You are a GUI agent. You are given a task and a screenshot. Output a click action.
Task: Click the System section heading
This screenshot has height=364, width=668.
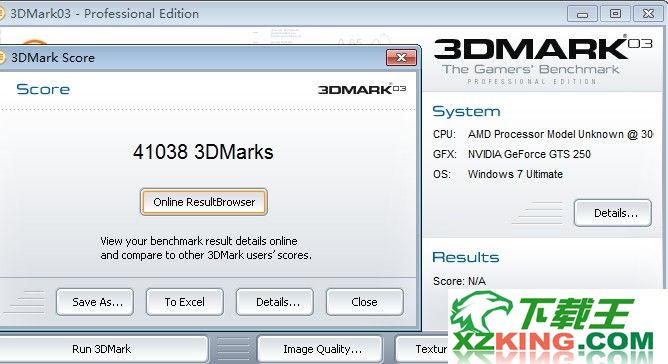[466, 111]
